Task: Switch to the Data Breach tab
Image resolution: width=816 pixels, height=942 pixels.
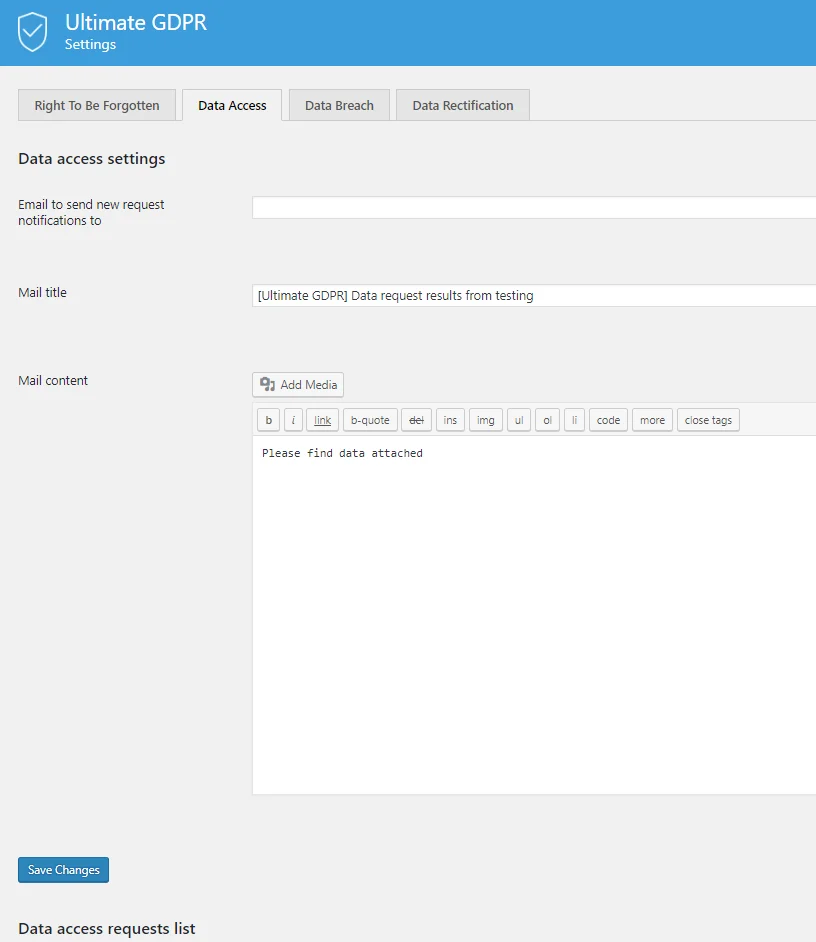Action: coord(338,104)
